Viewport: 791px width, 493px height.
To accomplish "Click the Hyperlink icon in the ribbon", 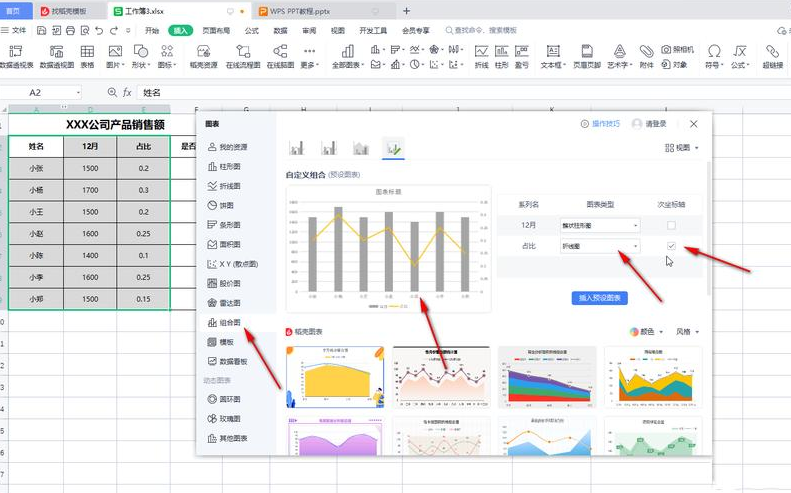I will (772, 51).
